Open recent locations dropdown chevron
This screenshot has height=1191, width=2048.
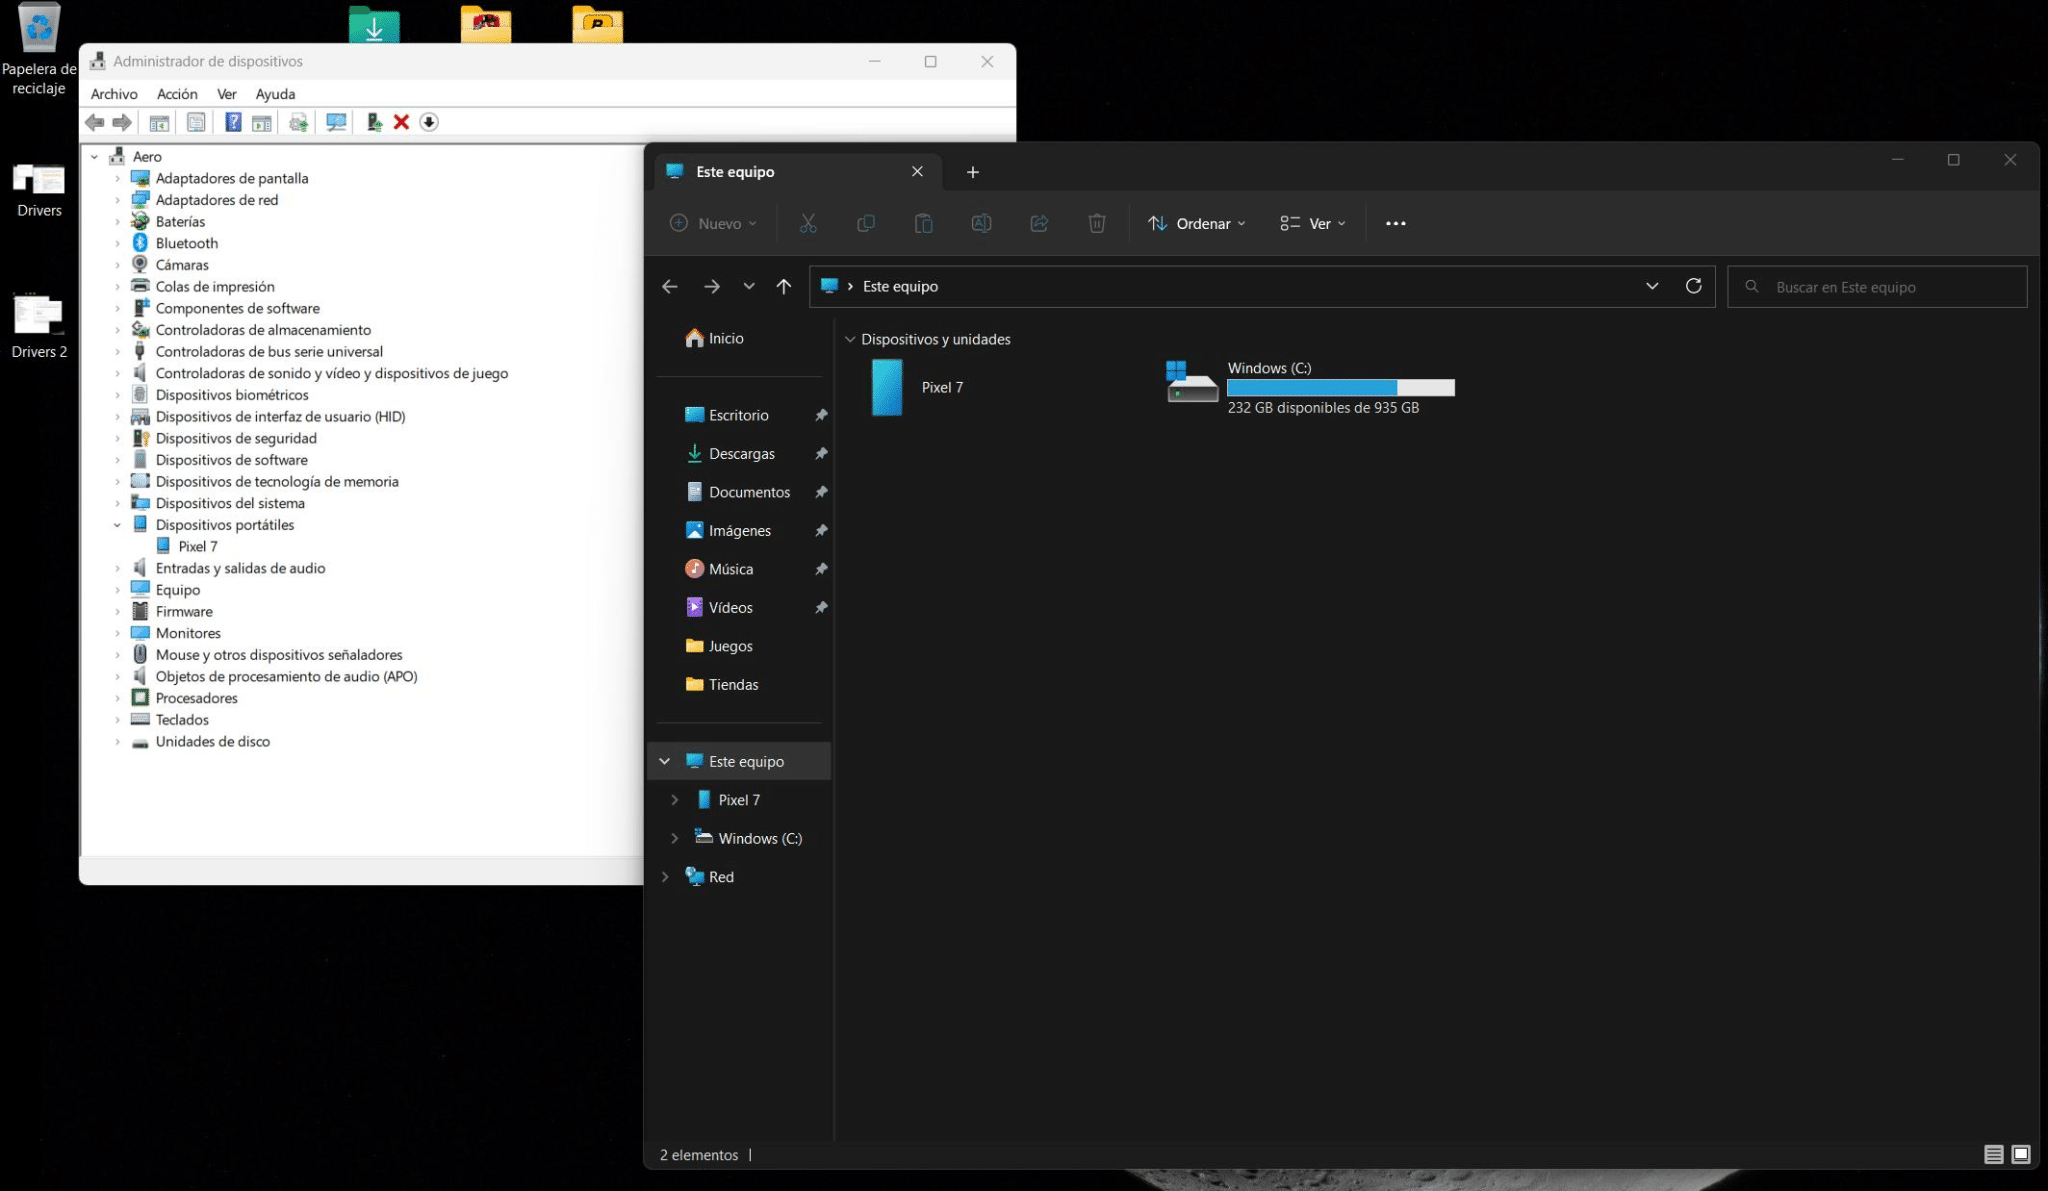[x=749, y=287]
